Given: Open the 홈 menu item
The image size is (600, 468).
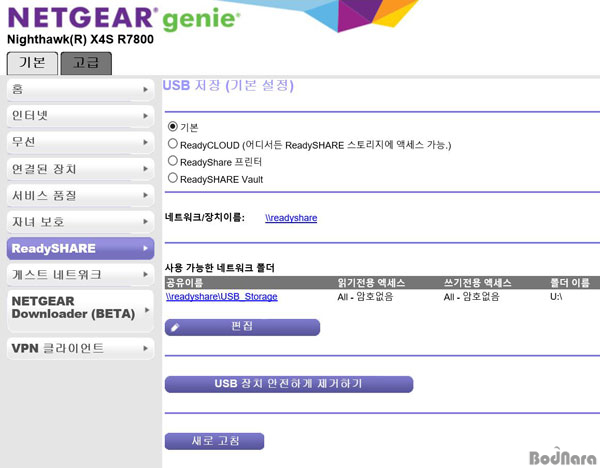Looking at the screenshot, I should point(80,90).
